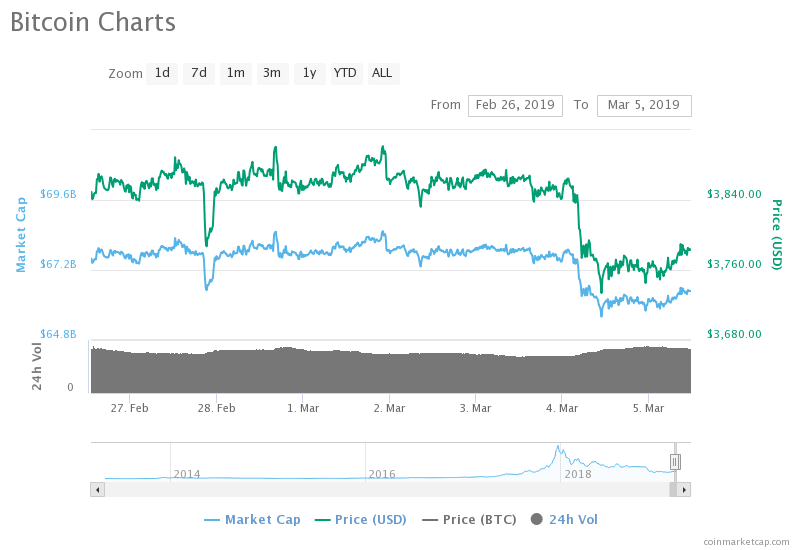This screenshot has width=800, height=550.
Task: Click the 2016 area in navigator timeline
Action: click(381, 472)
